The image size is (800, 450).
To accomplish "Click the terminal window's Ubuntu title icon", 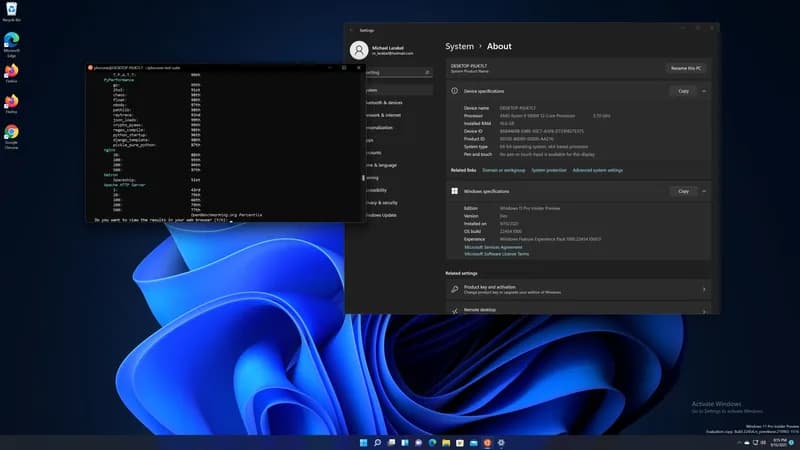I will point(90,67).
